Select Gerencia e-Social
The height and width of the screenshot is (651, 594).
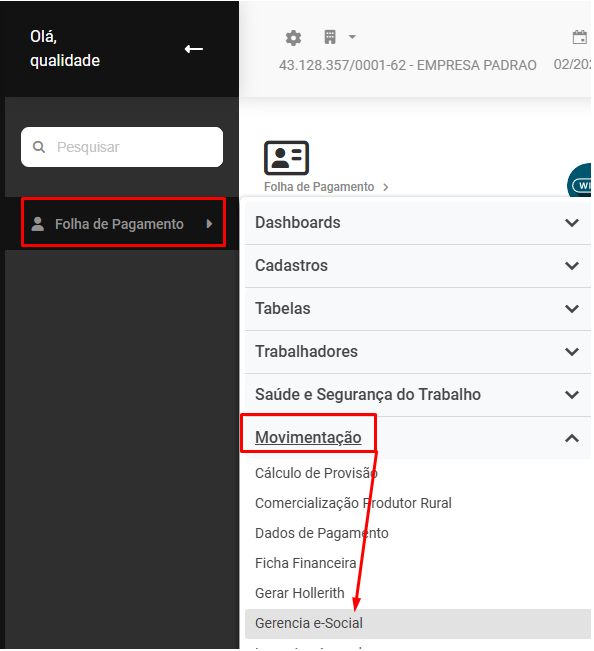point(418,624)
